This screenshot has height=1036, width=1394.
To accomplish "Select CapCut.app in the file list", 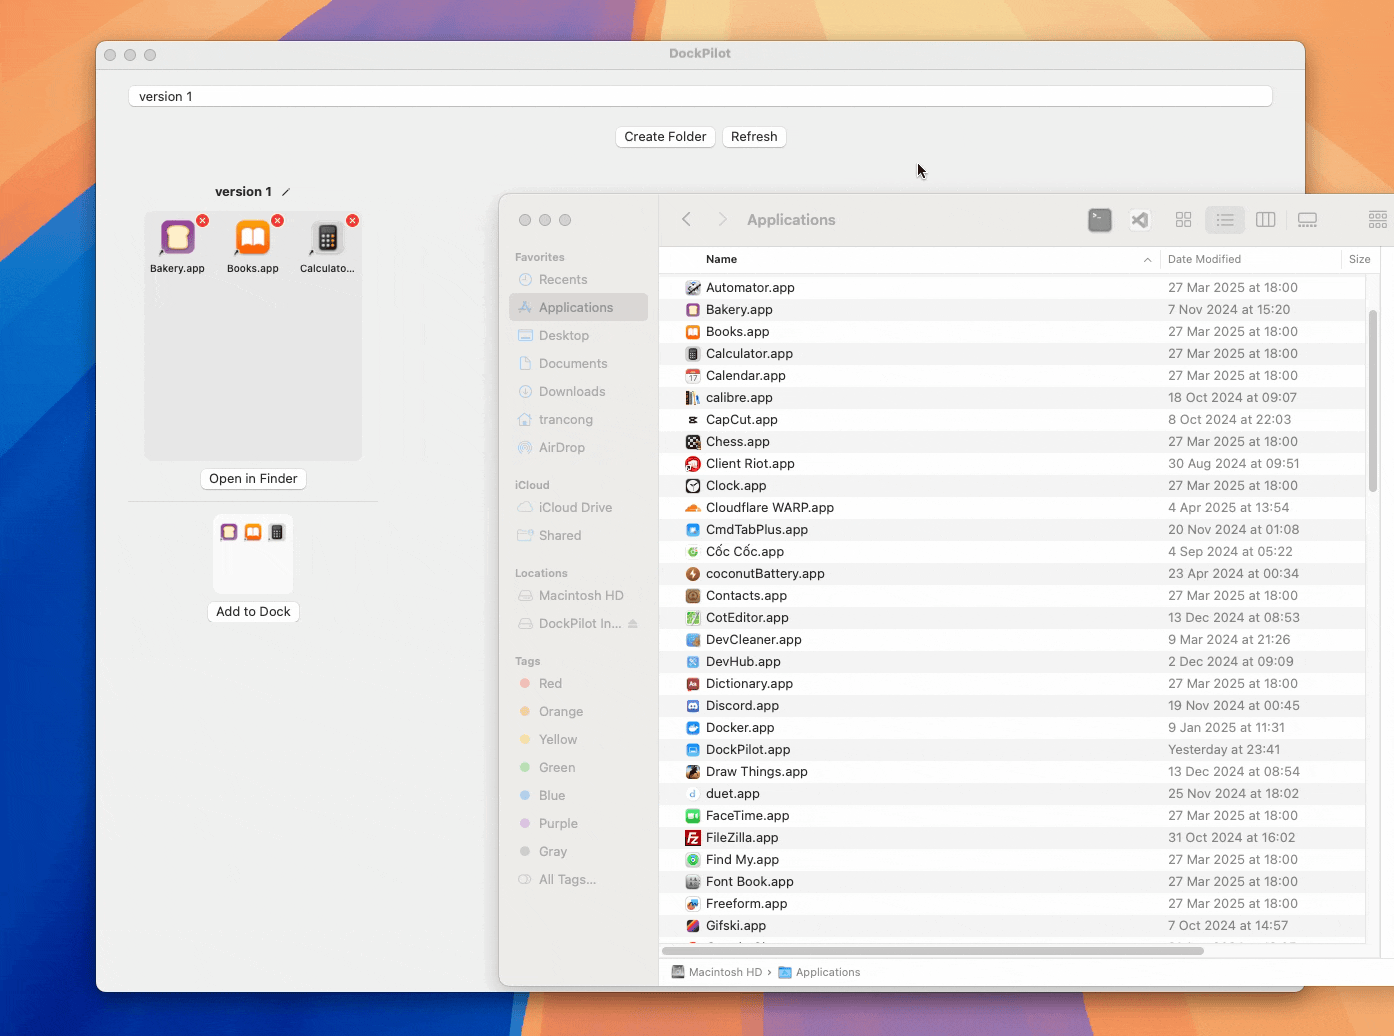I will point(1012,420).
